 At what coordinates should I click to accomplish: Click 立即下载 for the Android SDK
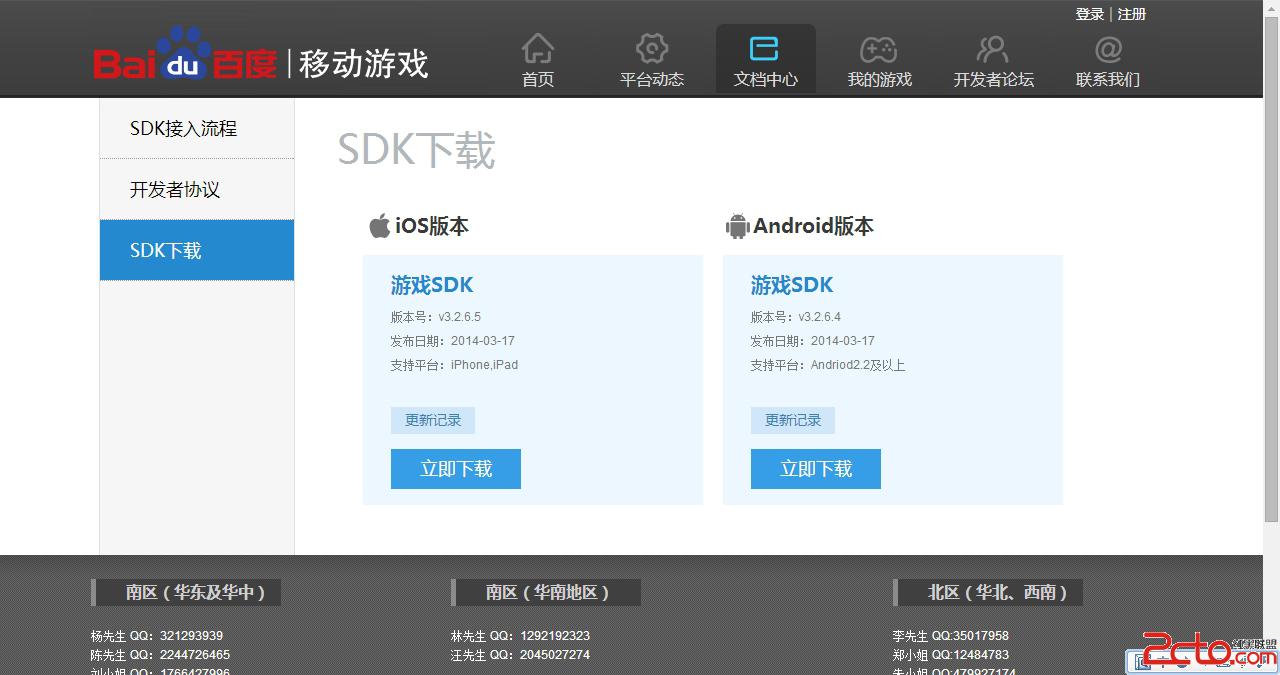816,469
